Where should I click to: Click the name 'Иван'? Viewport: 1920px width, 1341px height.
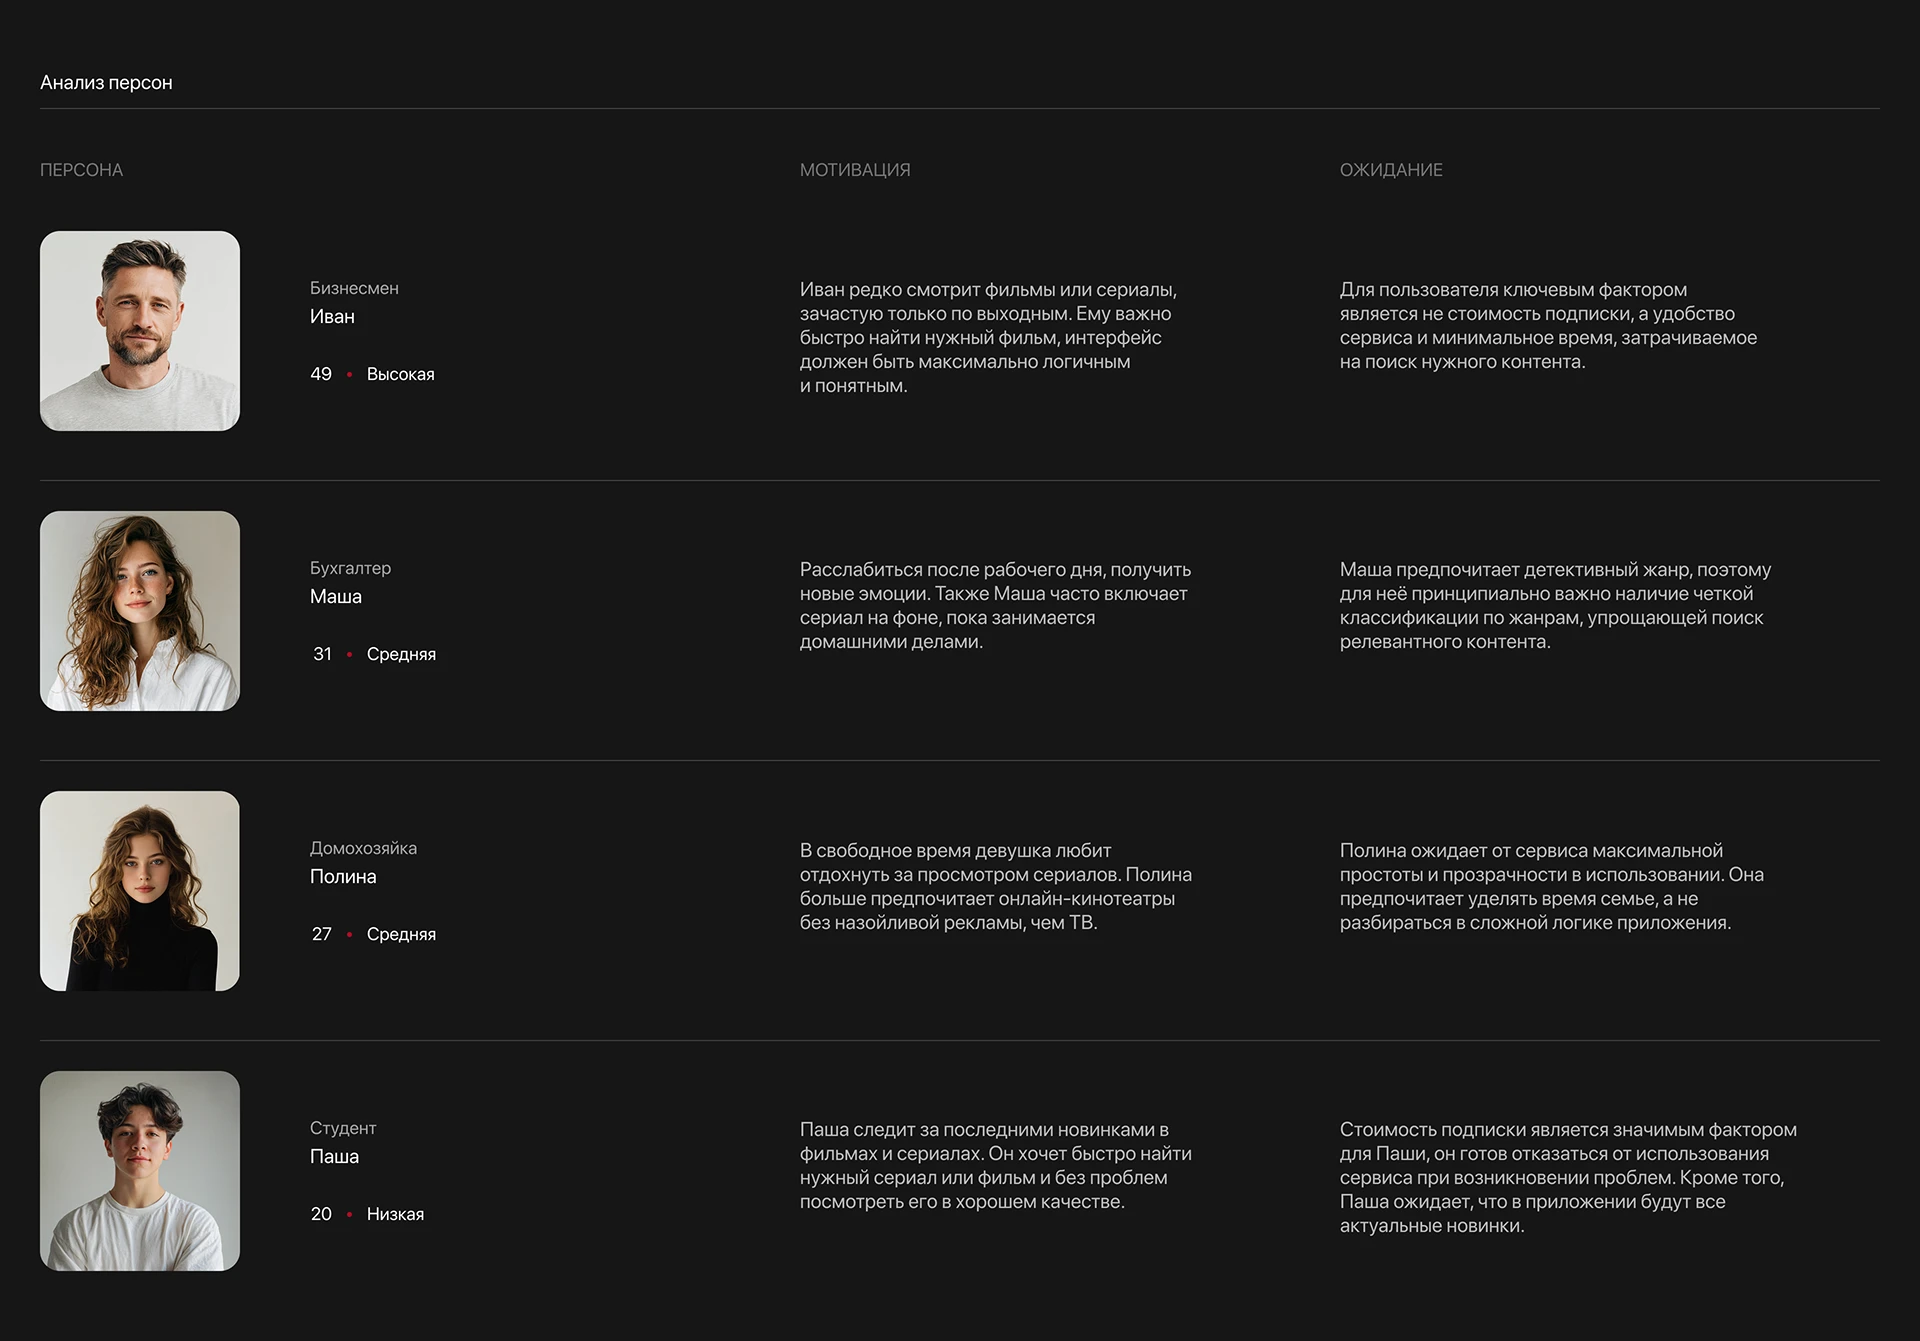point(332,317)
